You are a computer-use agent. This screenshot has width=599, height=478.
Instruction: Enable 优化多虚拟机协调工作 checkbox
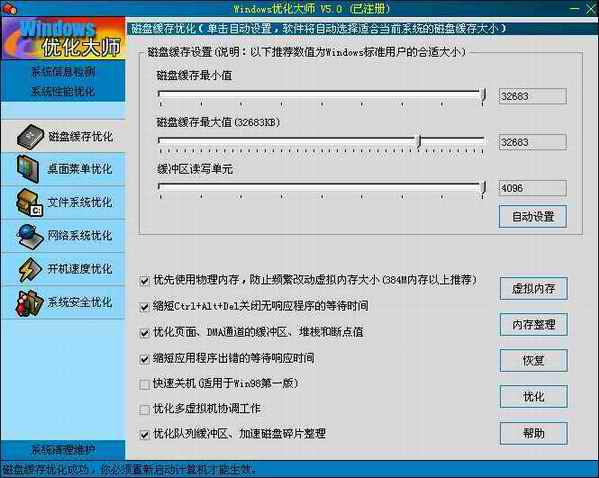tap(144, 410)
